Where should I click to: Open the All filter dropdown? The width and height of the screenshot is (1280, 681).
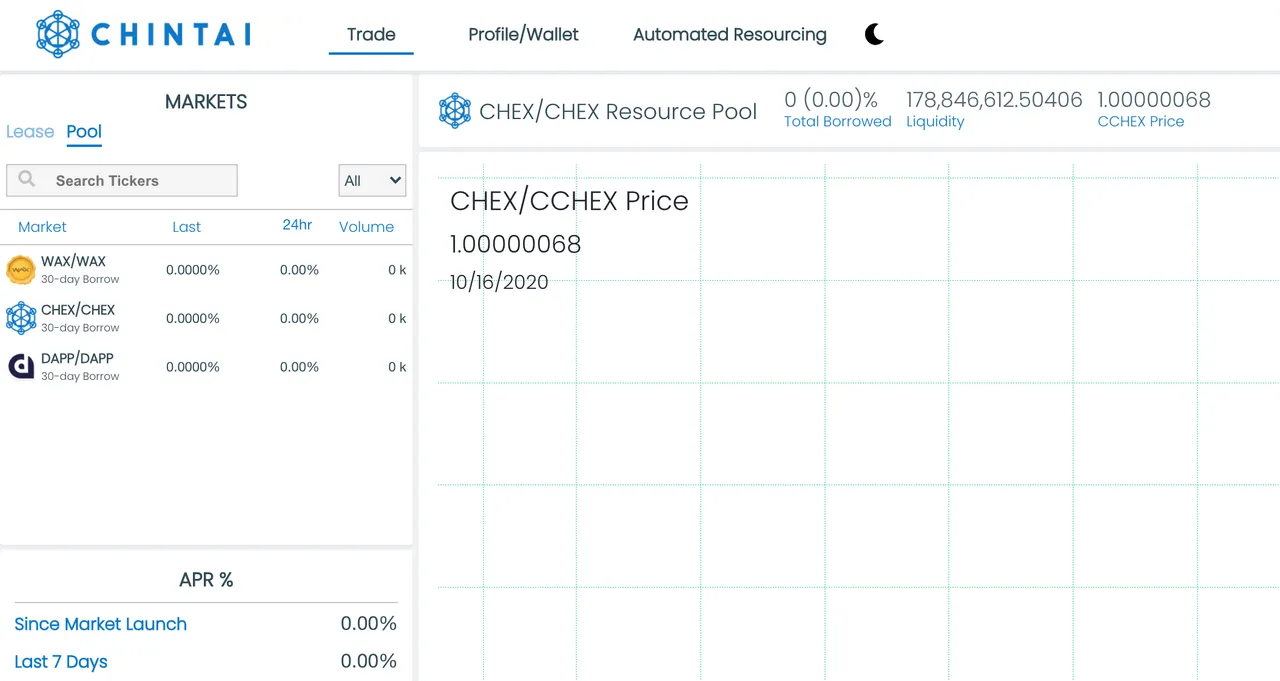point(372,180)
